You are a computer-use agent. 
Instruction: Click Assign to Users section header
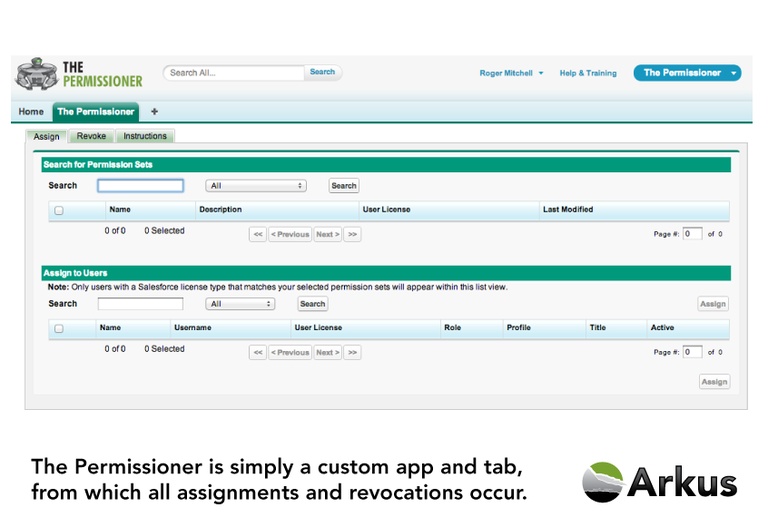[386, 273]
